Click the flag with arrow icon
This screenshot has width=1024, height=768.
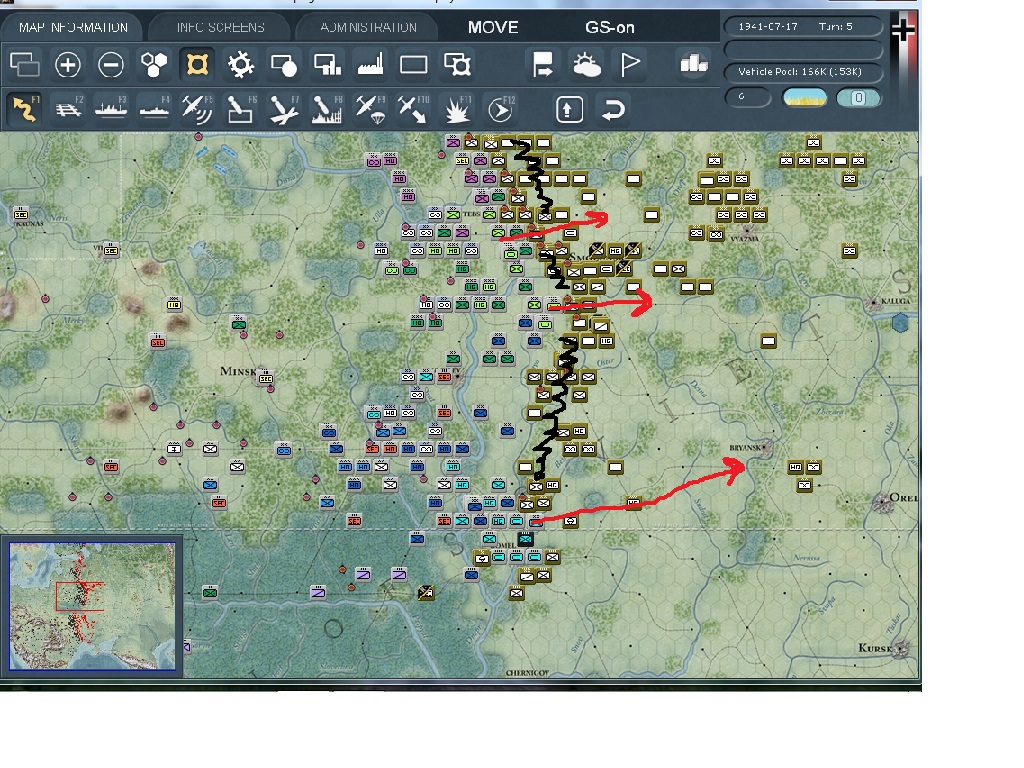[542, 65]
